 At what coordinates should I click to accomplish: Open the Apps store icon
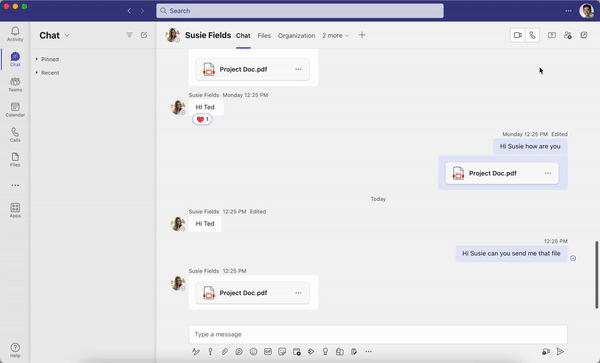coord(15,210)
